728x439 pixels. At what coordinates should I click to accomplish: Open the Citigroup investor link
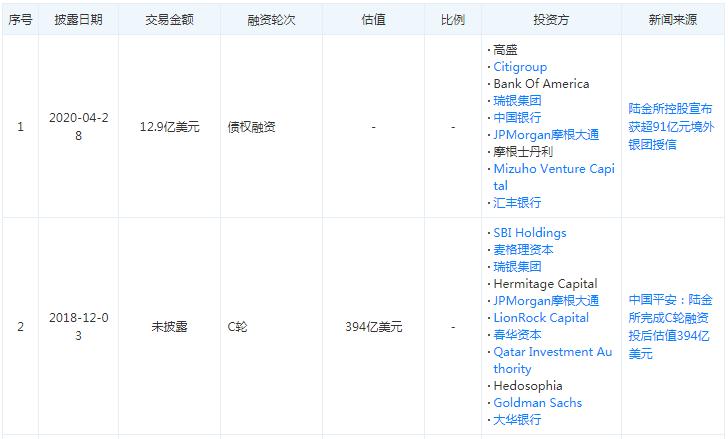520,67
